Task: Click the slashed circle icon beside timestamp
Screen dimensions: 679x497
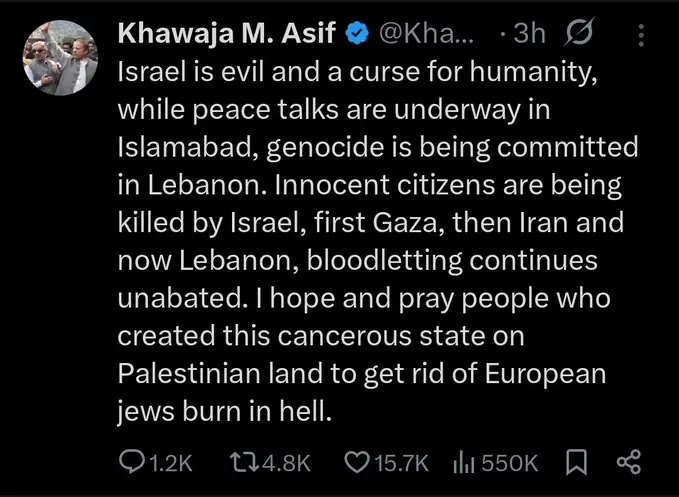Action: point(576,34)
